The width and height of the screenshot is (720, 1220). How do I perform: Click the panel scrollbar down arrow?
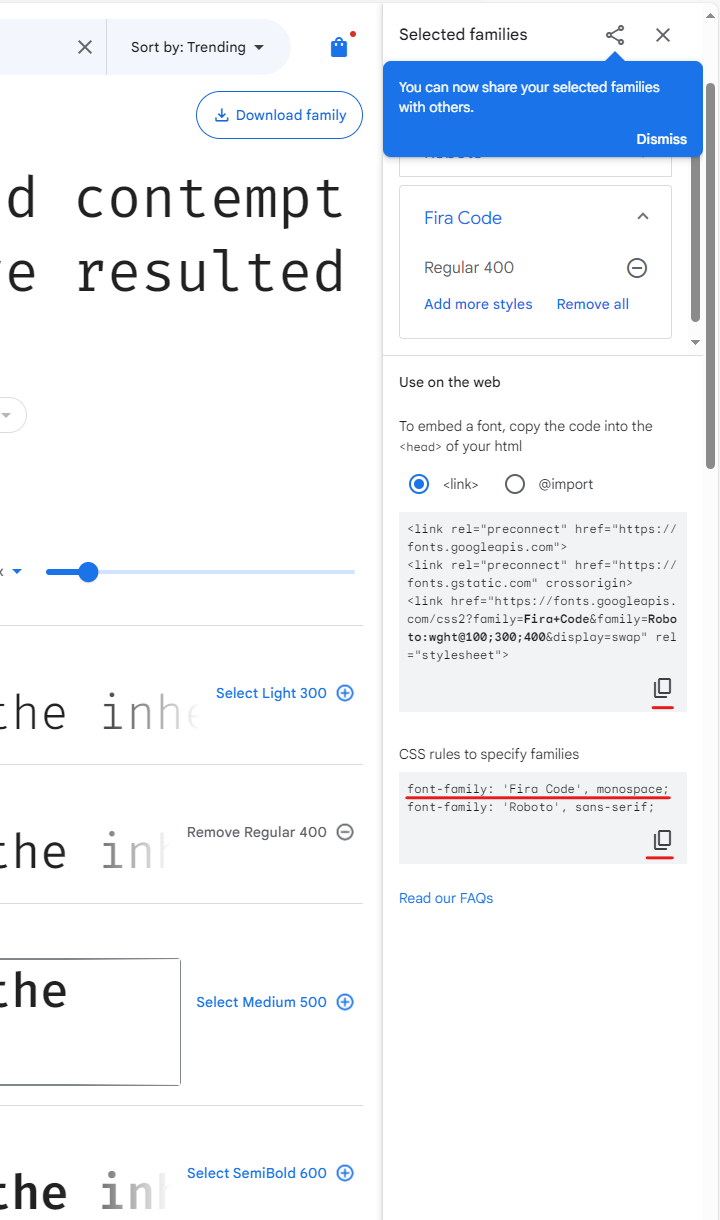696,342
